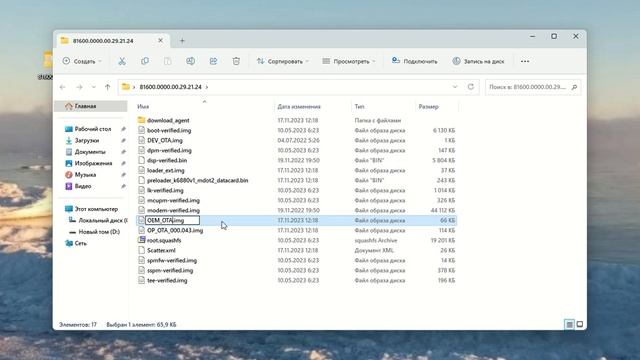
Task: Select file OP_OTA_000.043.img
Action: point(175,230)
